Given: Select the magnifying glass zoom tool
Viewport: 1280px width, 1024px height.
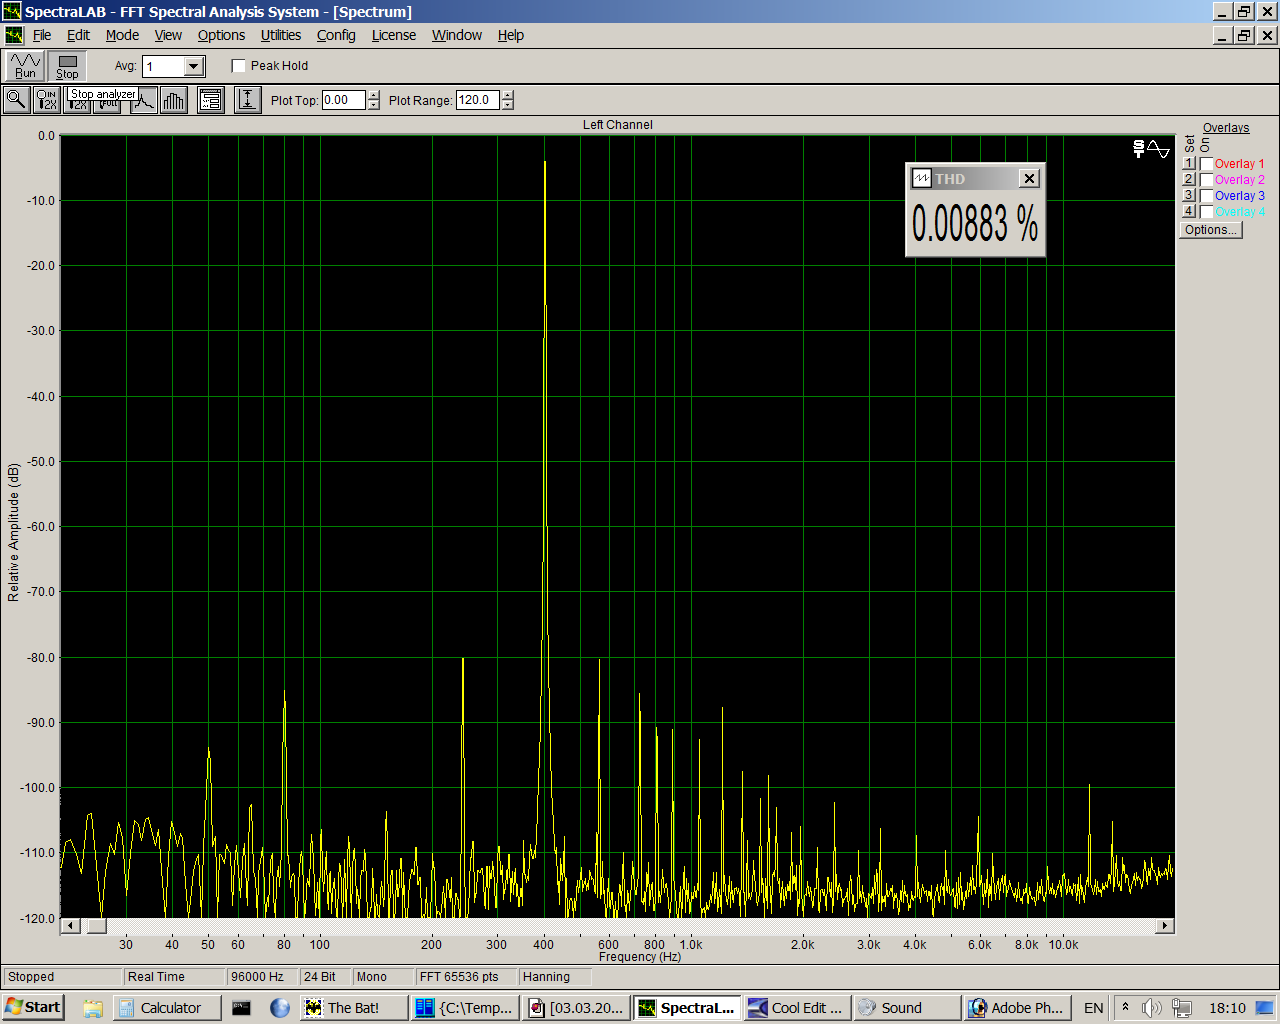Looking at the screenshot, I should pos(16,99).
